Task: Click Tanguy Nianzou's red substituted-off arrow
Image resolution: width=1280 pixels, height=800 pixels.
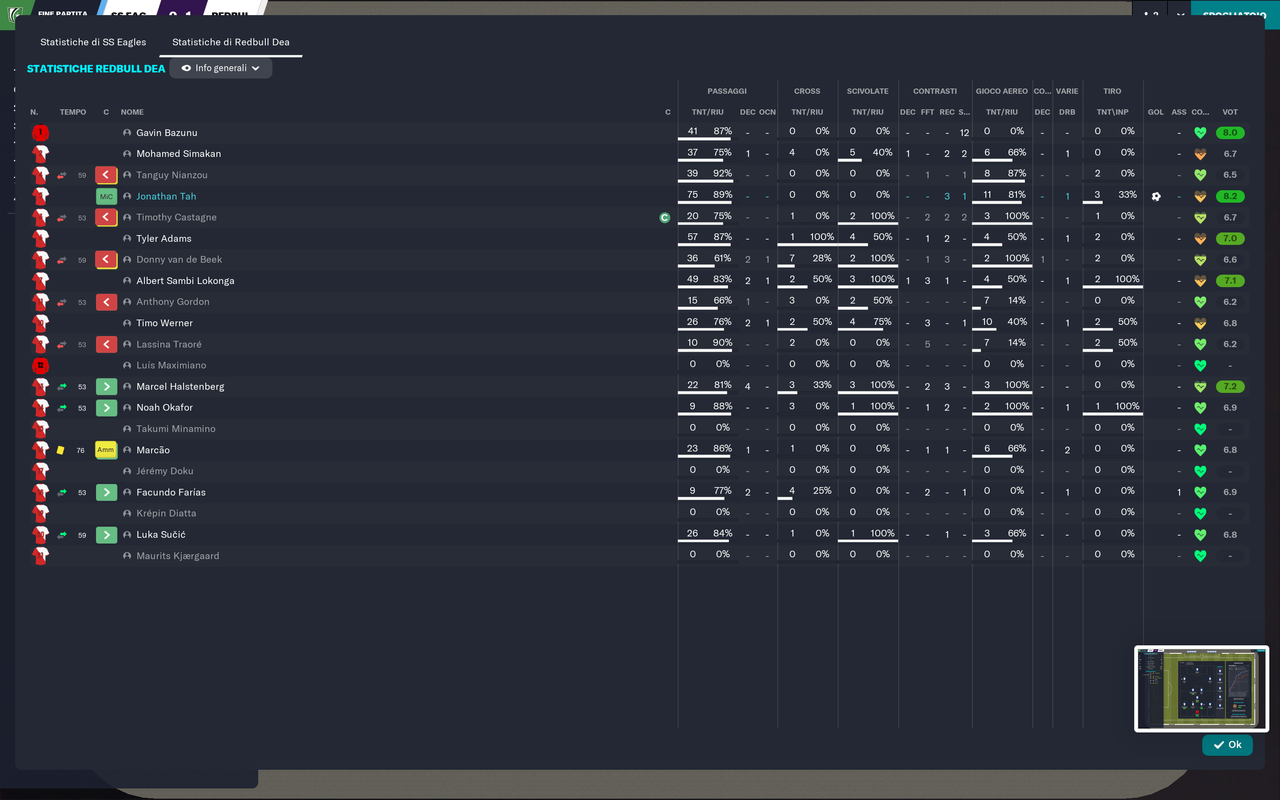Action: tap(106, 175)
